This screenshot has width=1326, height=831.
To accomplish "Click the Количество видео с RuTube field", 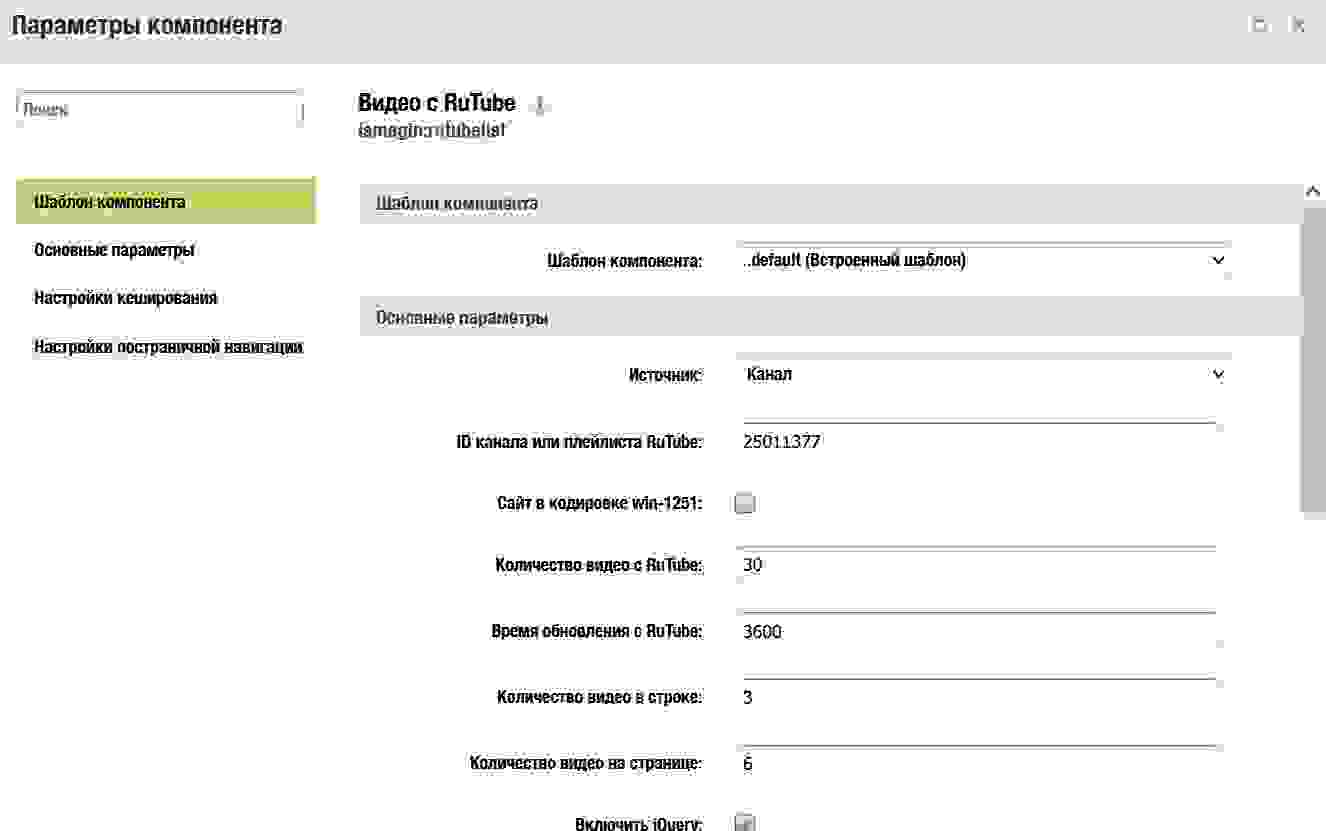I will click(x=977, y=565).
